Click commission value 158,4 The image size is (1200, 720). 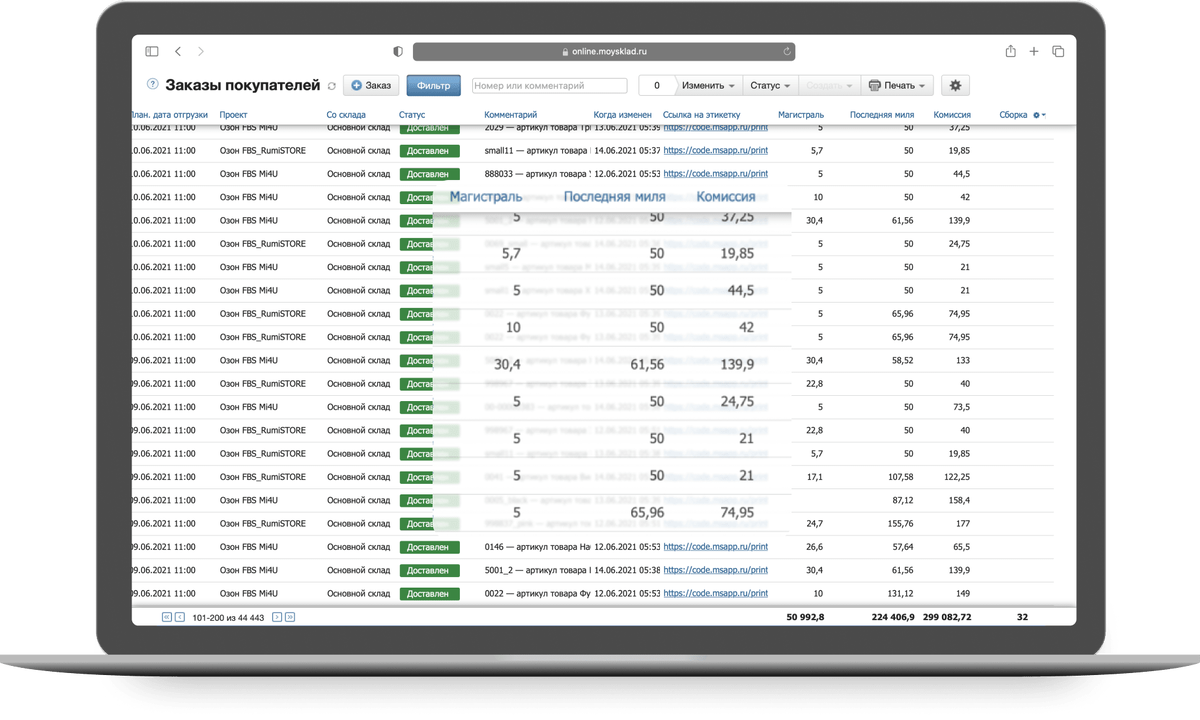pyautogui.click(x=959, y=500)
